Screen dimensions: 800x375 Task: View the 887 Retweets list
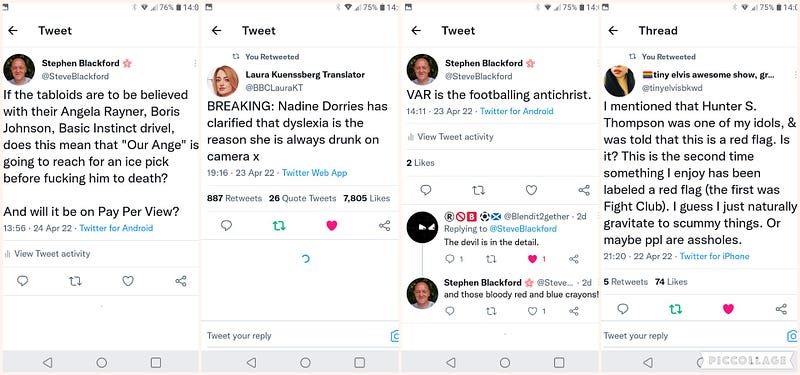coord(234,198)
